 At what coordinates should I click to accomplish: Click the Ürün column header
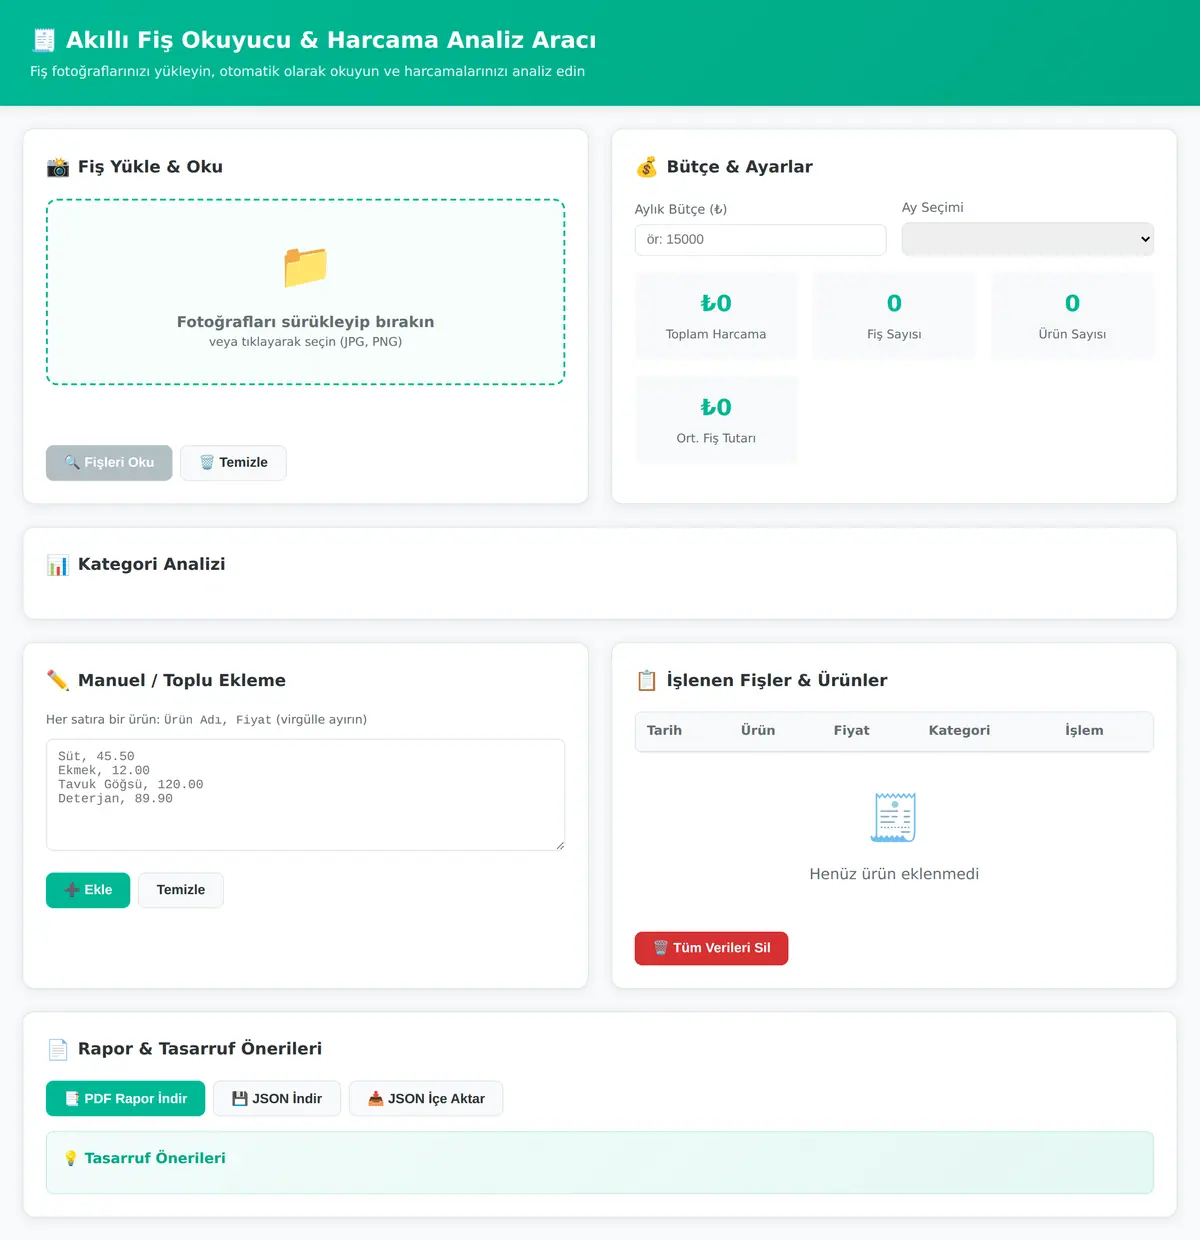coord(758,731)
